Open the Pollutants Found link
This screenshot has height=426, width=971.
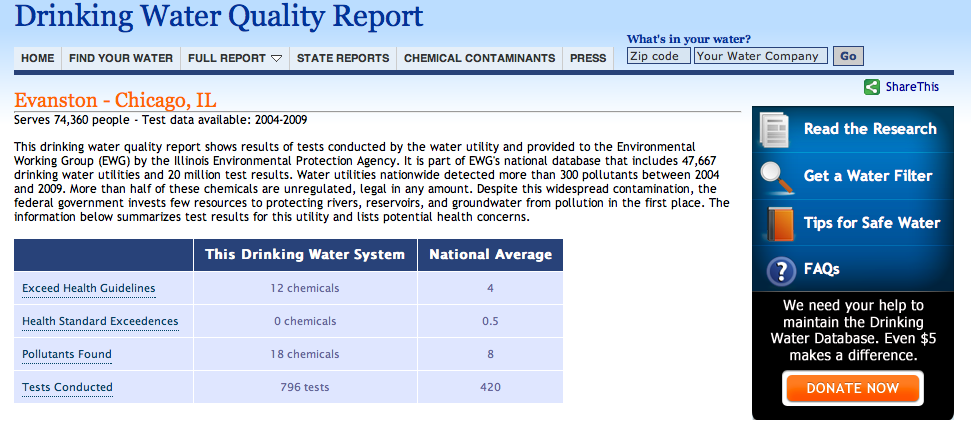point(67,355)
